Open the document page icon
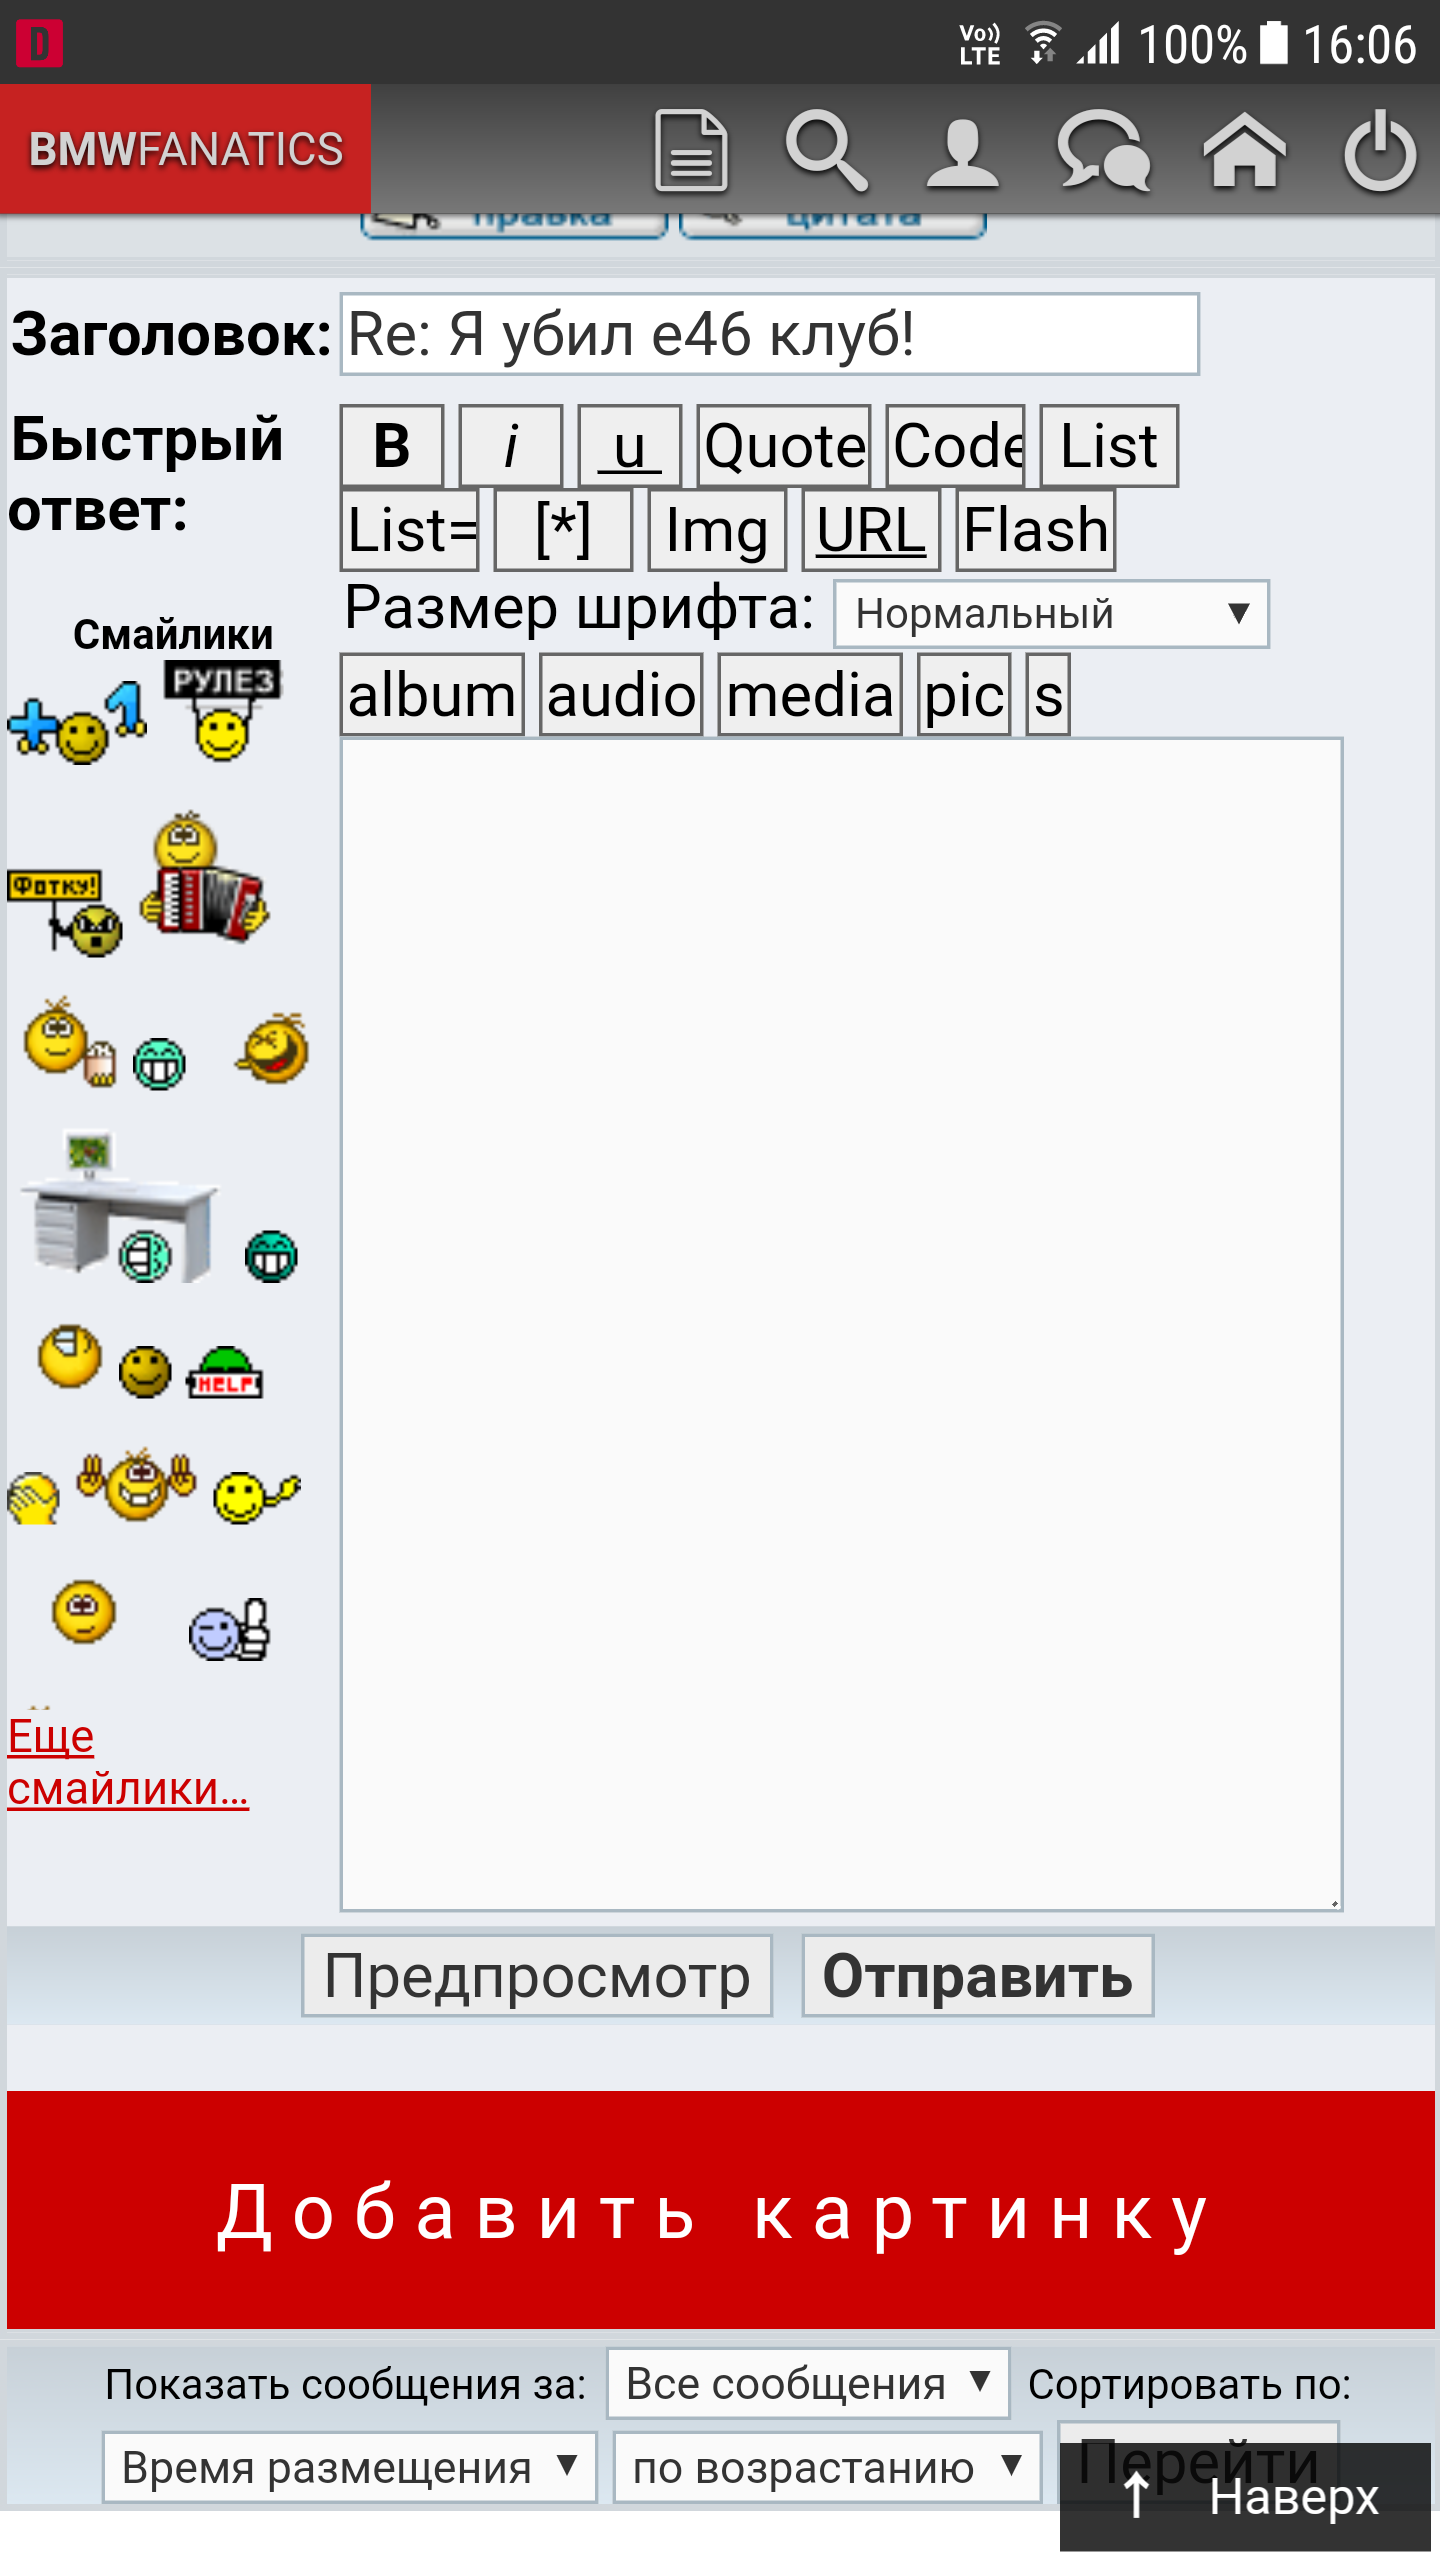1440x2560 pixels. point(691,150)
